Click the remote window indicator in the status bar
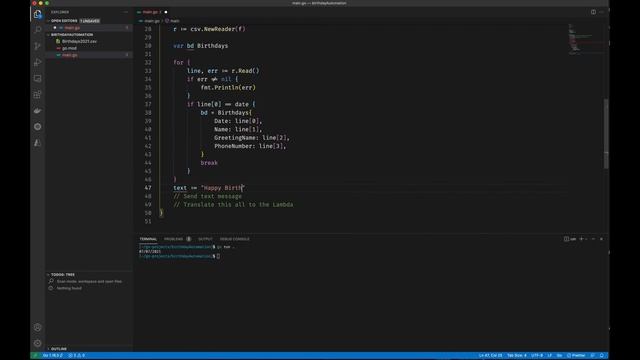 35,356
